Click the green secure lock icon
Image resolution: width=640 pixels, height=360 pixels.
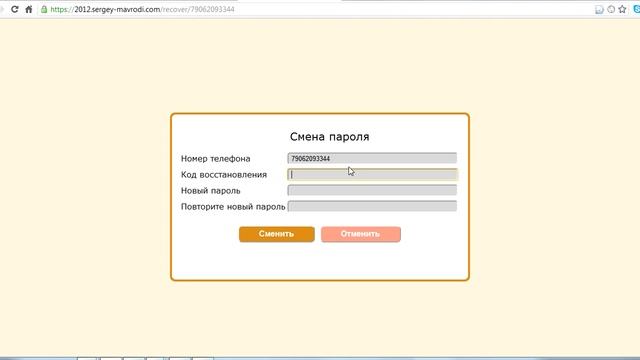44,9
